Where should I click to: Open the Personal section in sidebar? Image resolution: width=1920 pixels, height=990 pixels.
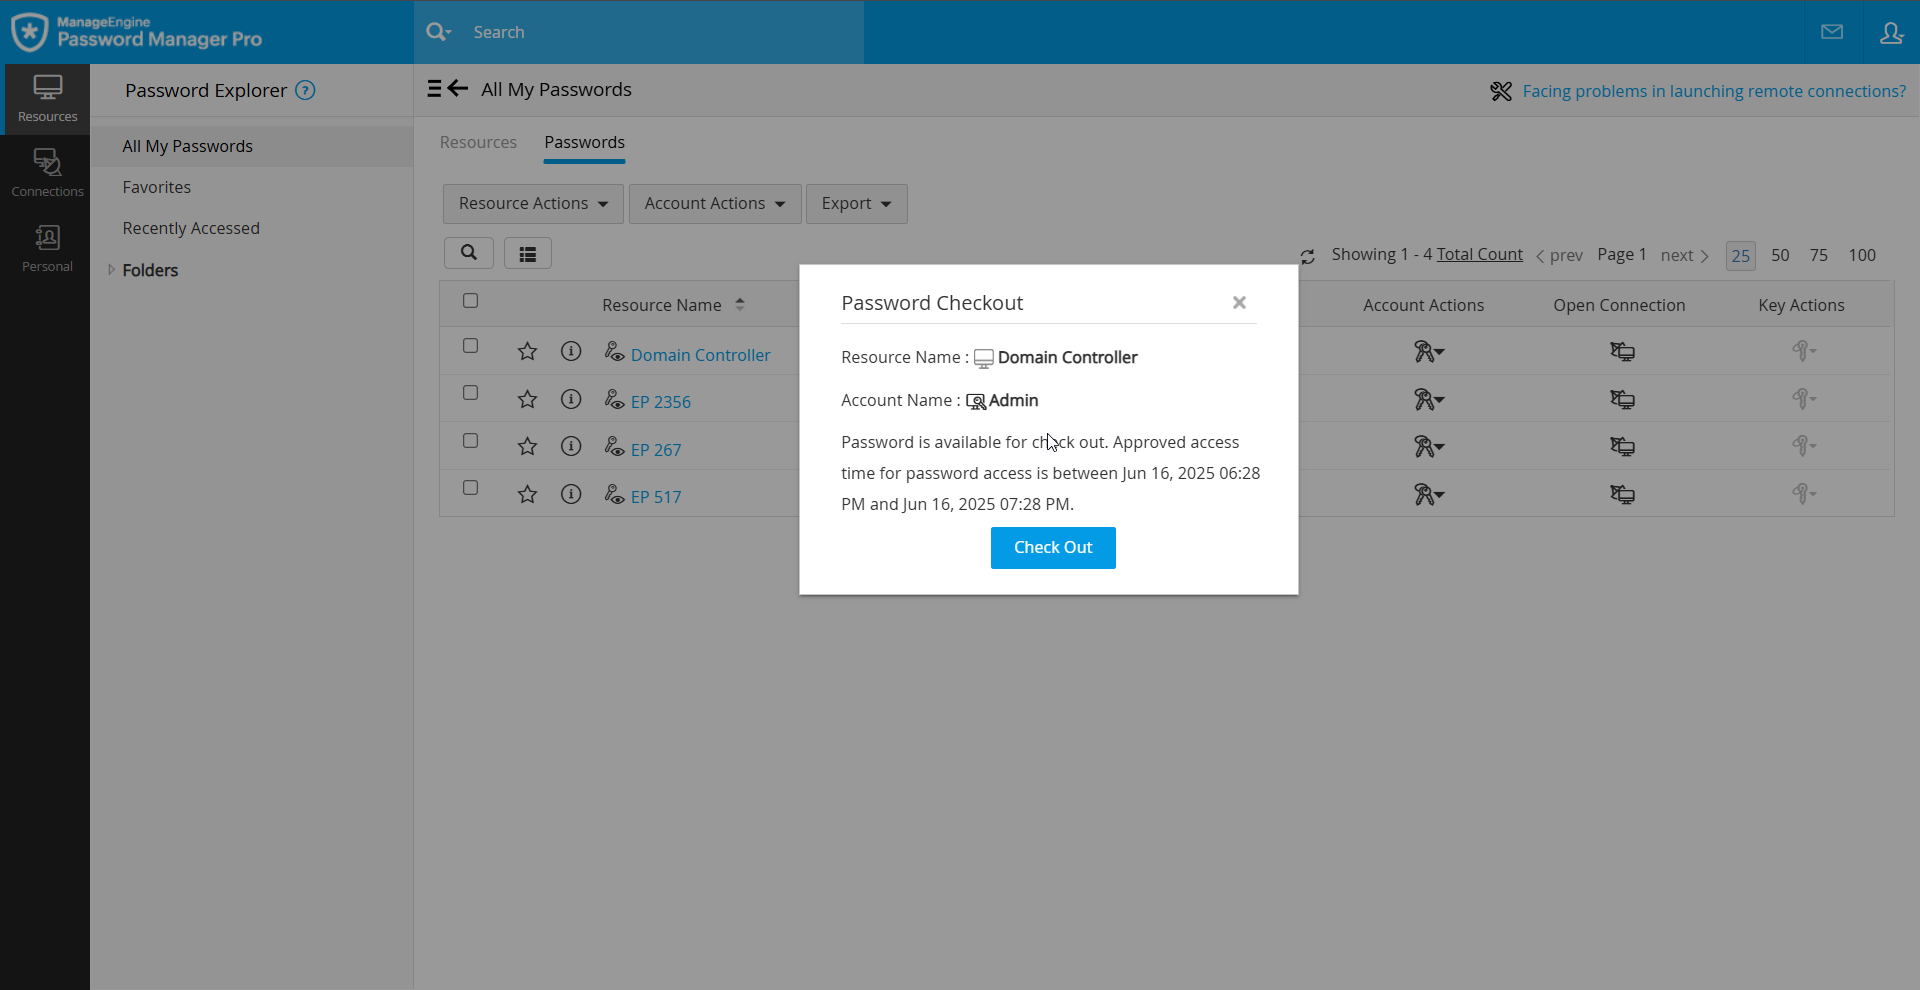click(47, 248)
